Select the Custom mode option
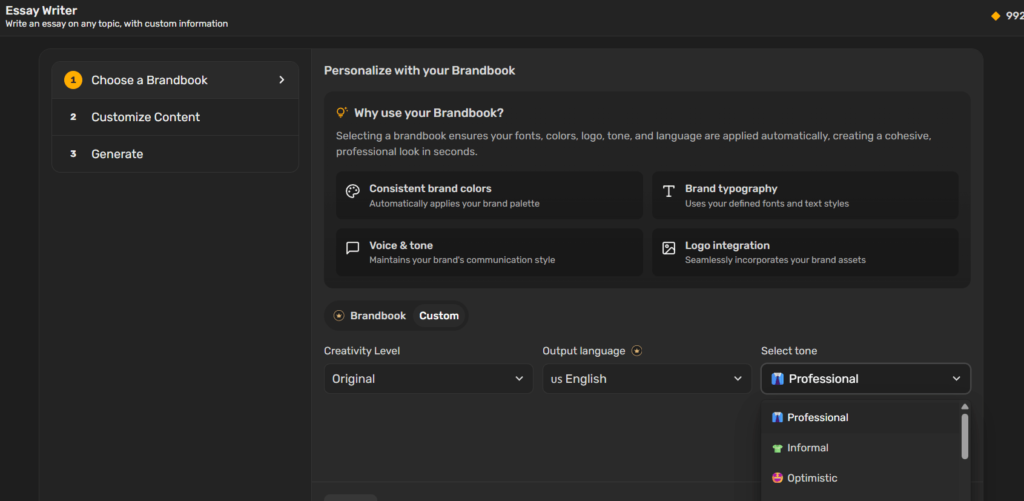Viewport: 1024px width, 501px height. [439, 315]
